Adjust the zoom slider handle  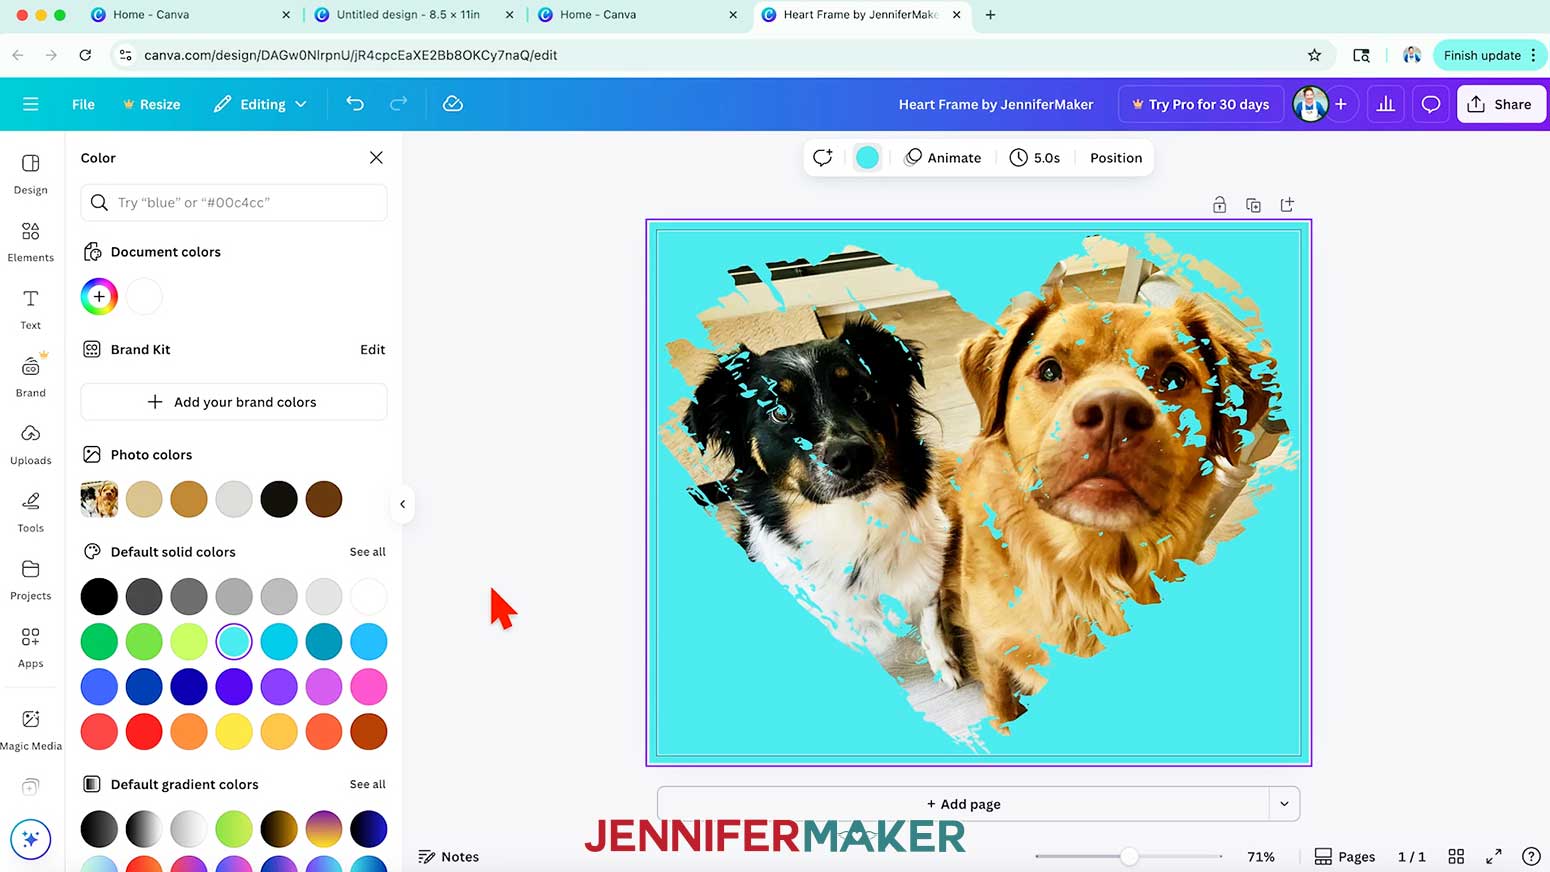[x=1129, y=856]
